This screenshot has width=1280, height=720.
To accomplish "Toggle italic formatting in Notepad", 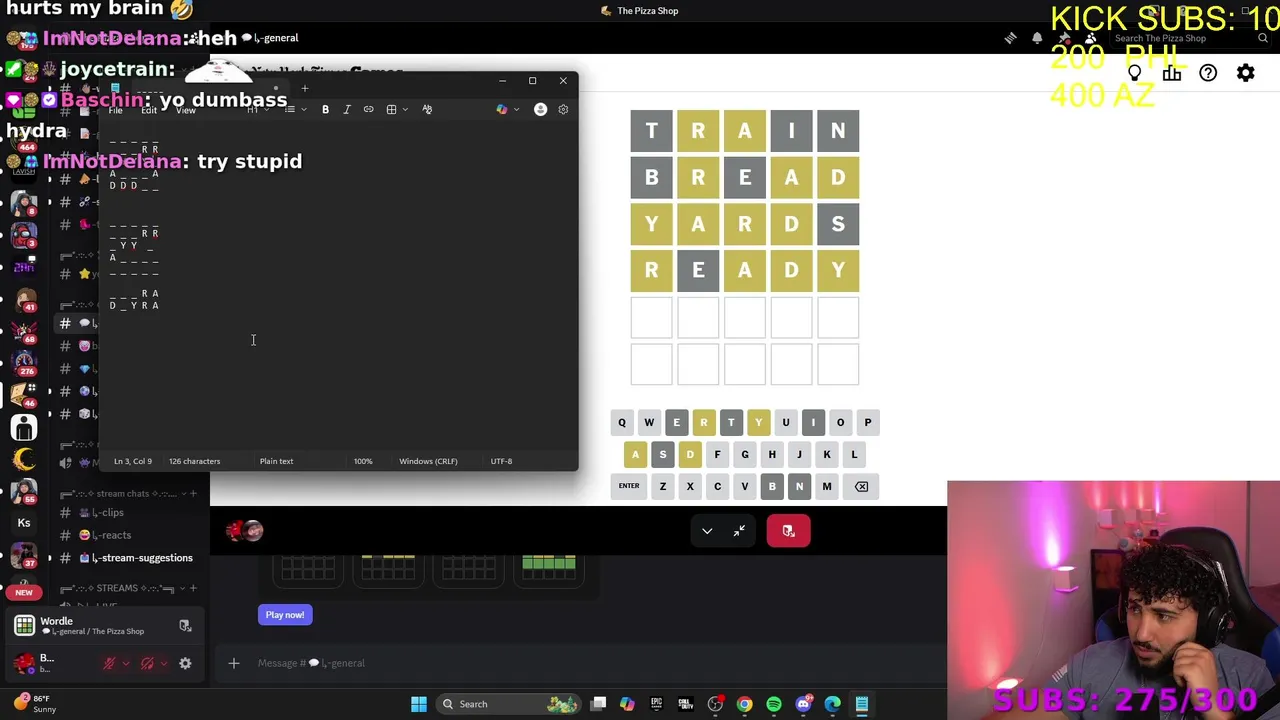I will click(x=347, y=109).
